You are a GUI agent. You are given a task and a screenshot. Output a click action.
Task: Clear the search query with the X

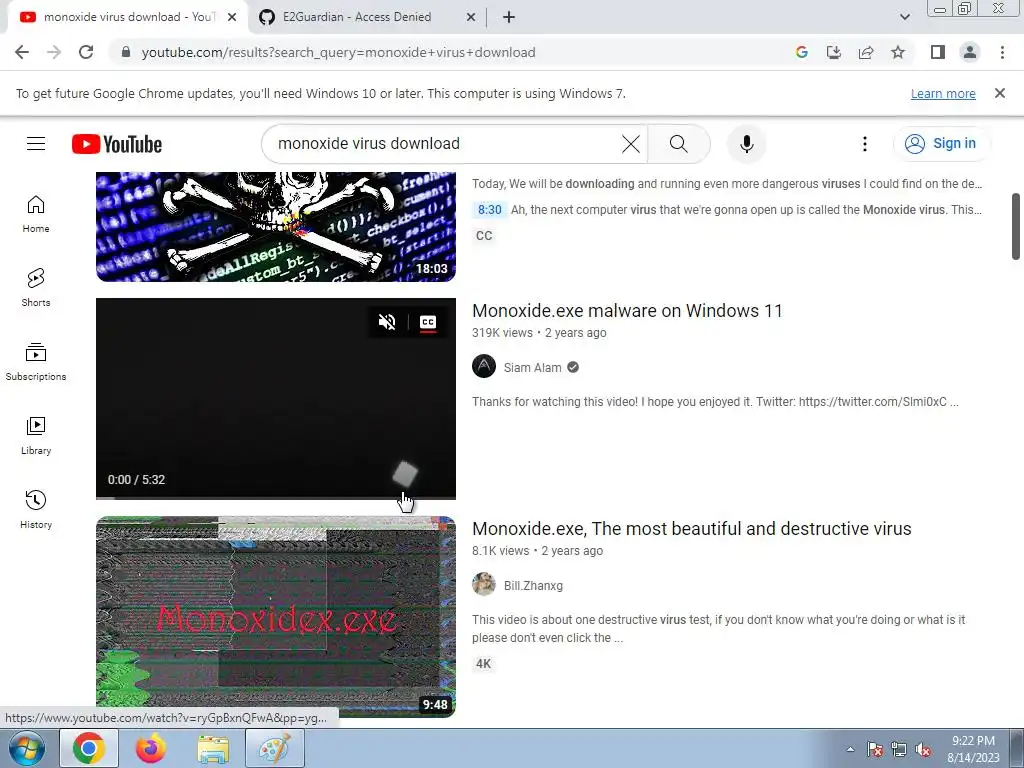631,144
